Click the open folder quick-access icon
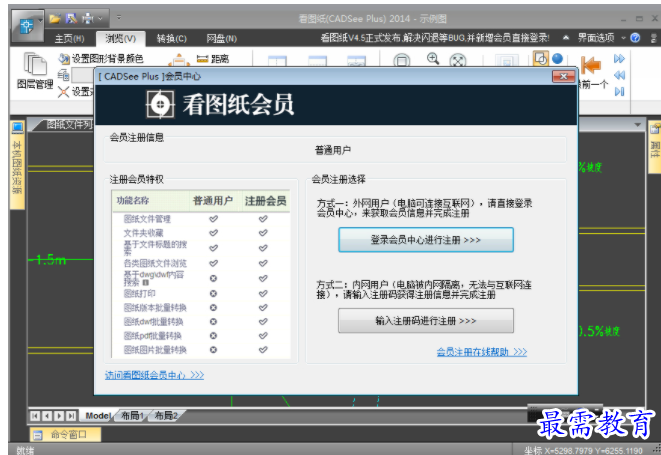The height and width of the screenshot is (455, 661). tap(55, 19)
